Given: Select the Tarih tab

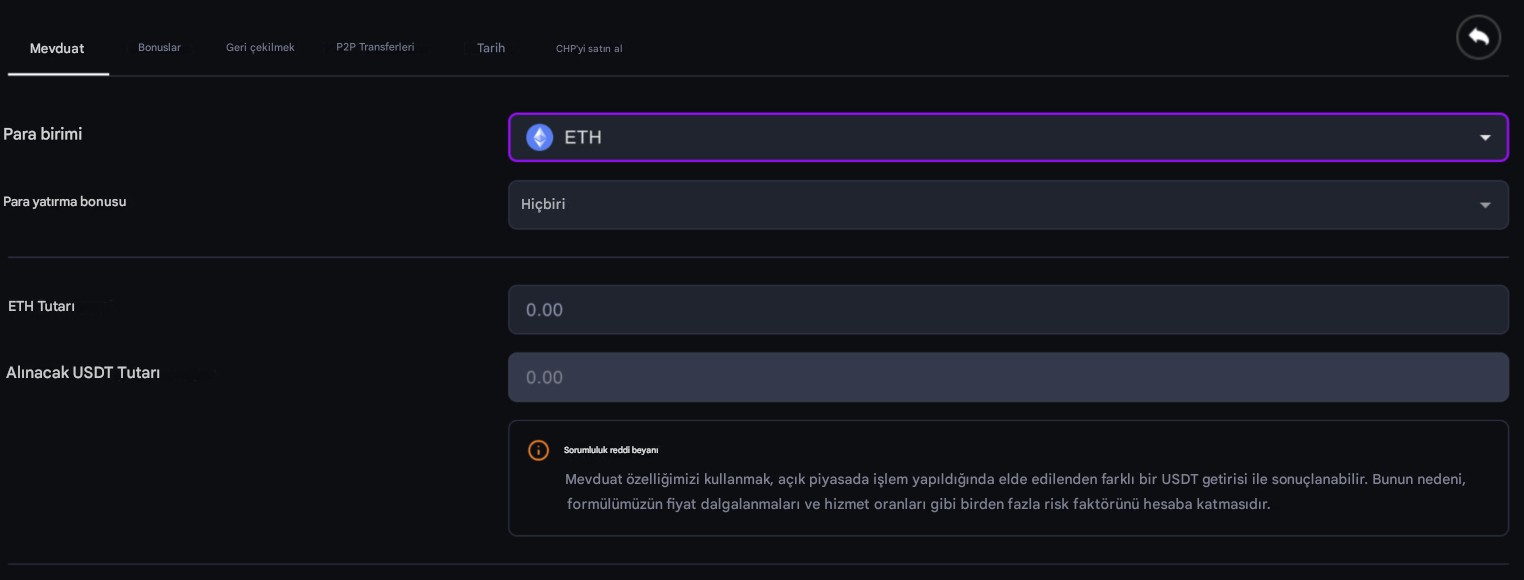Looking at the screenshot, I should coord(491,47).
